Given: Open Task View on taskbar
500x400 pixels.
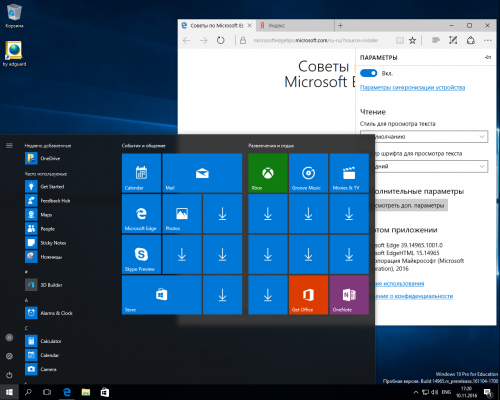Looking at the screenshot, I should point(47,392).
